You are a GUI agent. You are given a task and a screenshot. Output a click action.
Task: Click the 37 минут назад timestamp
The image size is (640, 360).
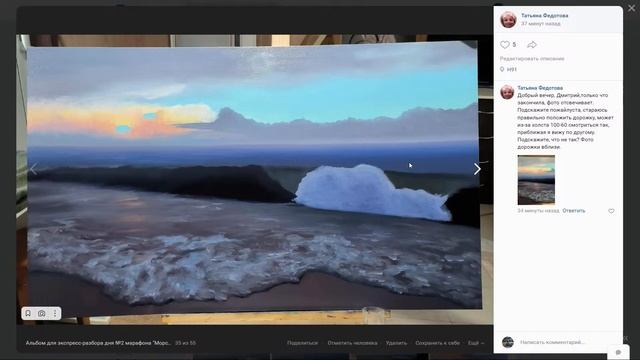pyautogui.click(x=541, y=24)
